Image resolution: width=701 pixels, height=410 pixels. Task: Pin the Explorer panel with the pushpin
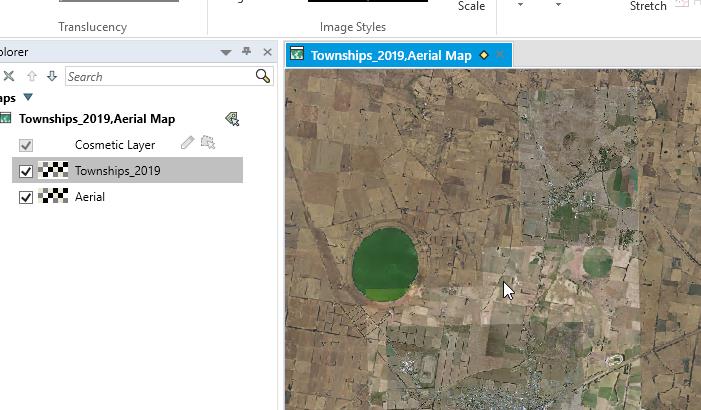pyautogui.click(x=246, y=51)
